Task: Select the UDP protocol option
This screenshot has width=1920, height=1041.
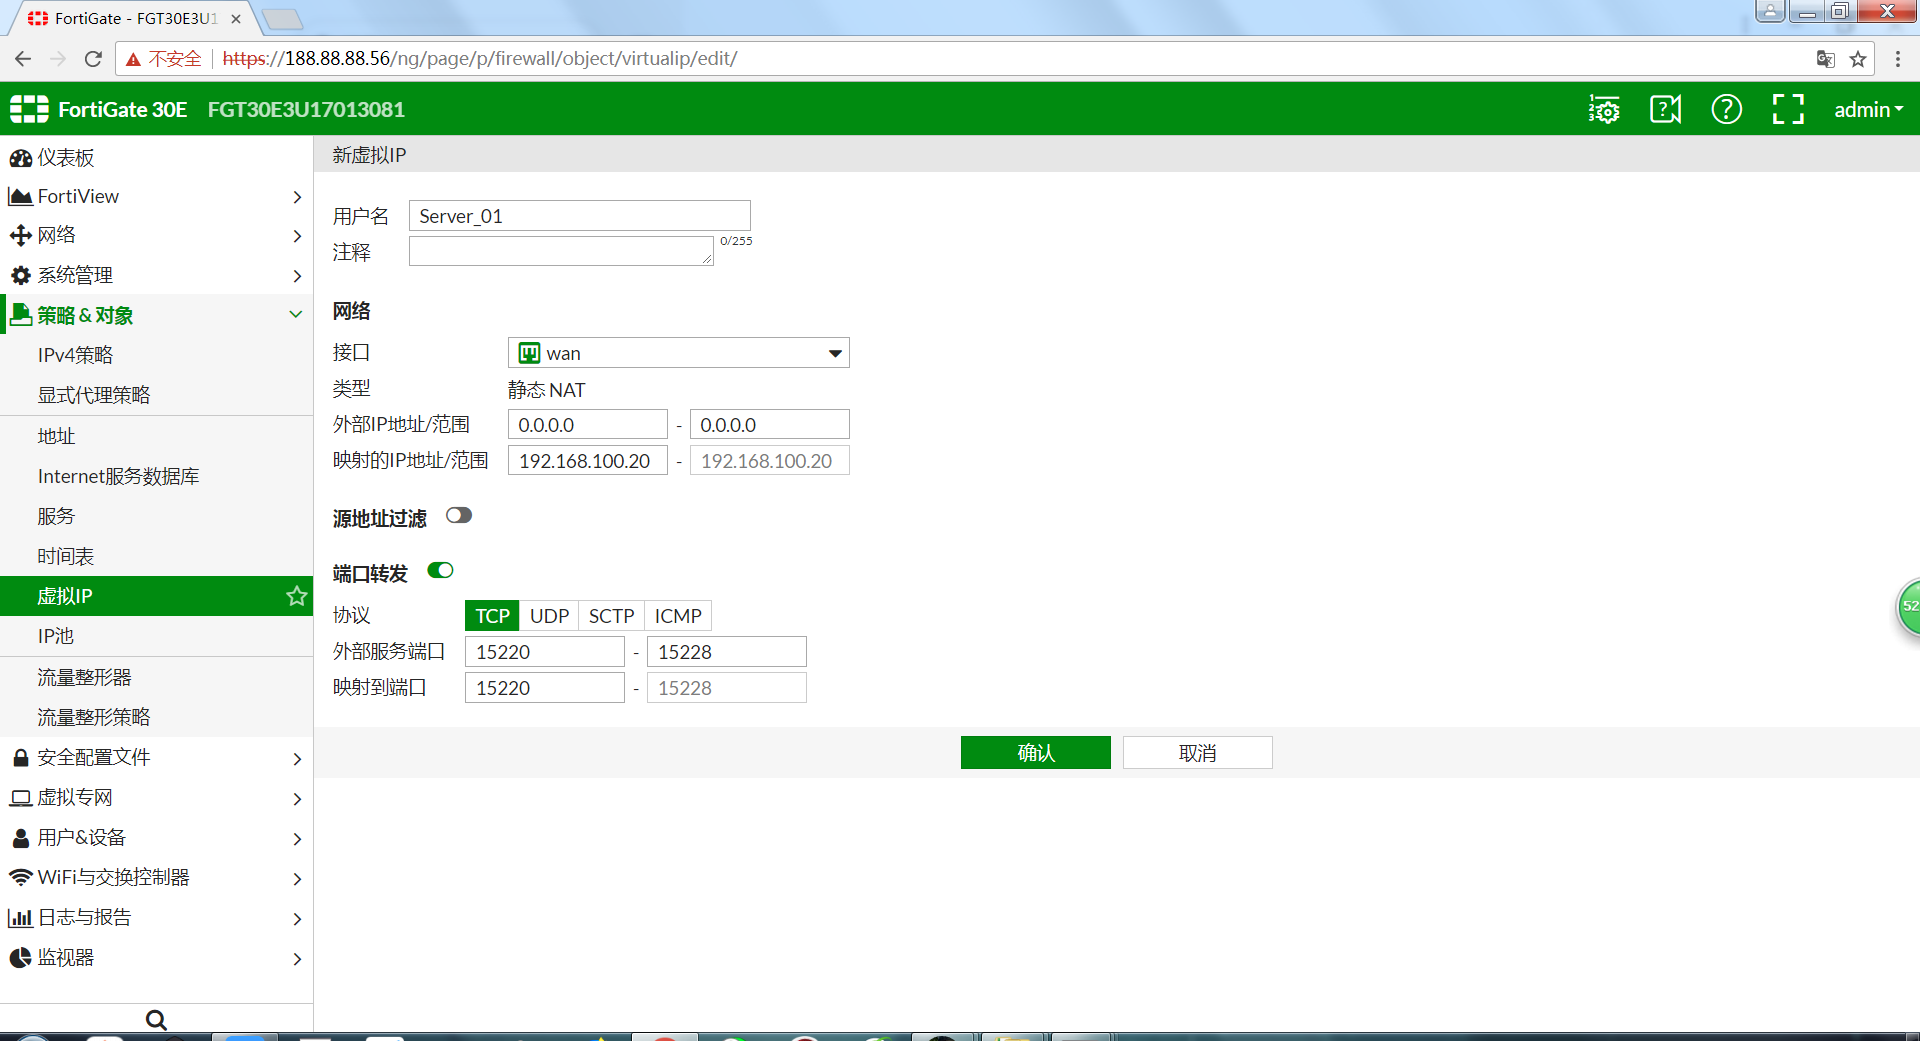Action: (x=549, y=616)
